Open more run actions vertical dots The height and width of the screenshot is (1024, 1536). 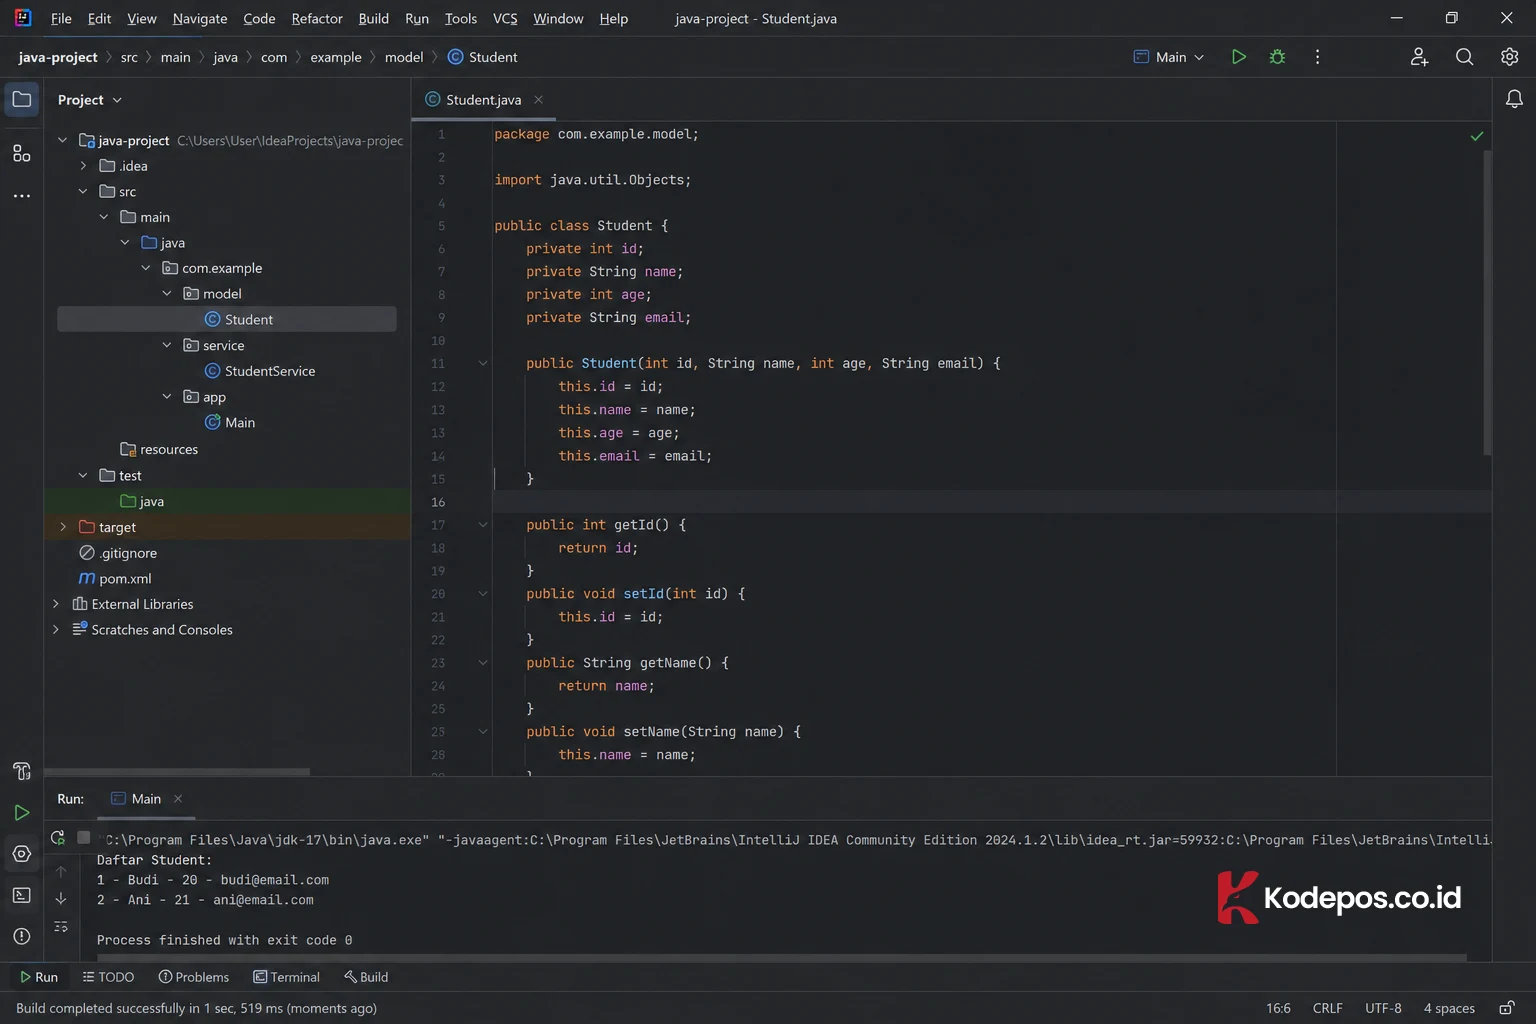tap(1317, 57)
